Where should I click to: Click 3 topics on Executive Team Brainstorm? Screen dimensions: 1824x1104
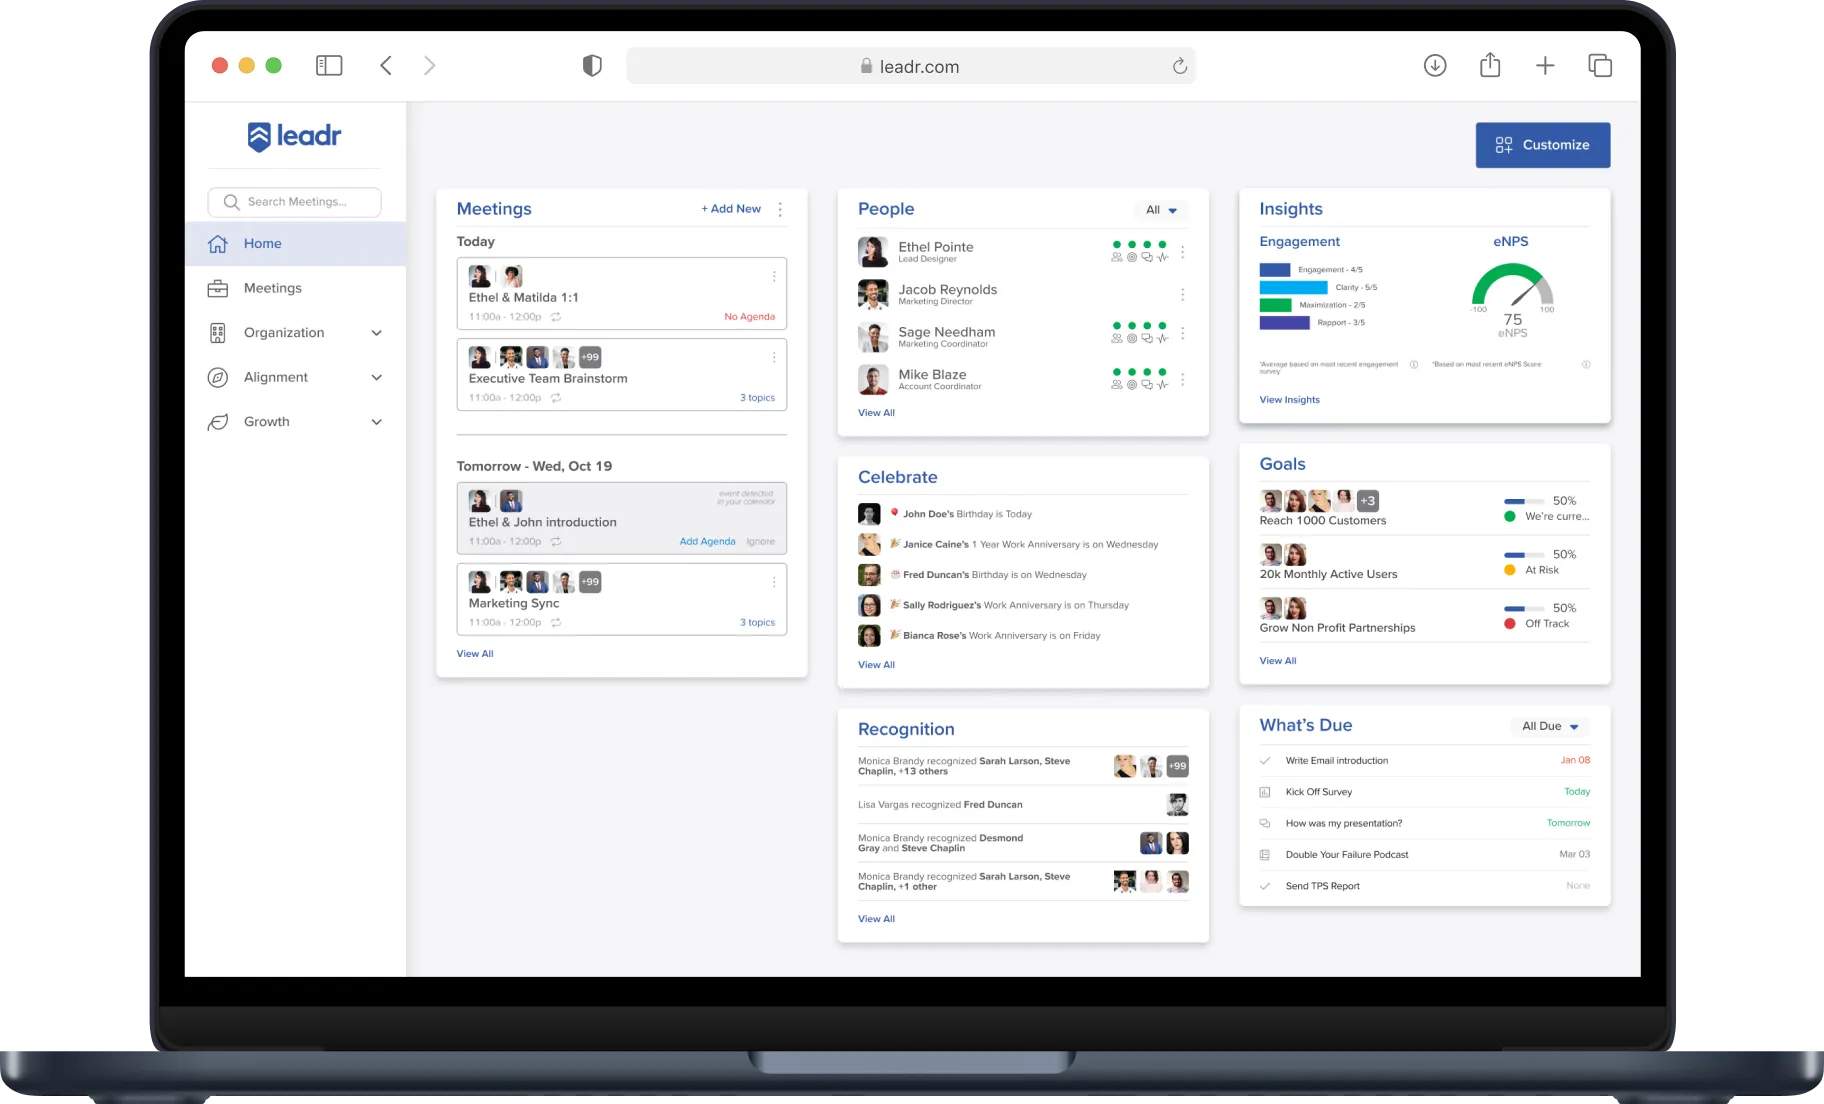(x=757, y=398)
